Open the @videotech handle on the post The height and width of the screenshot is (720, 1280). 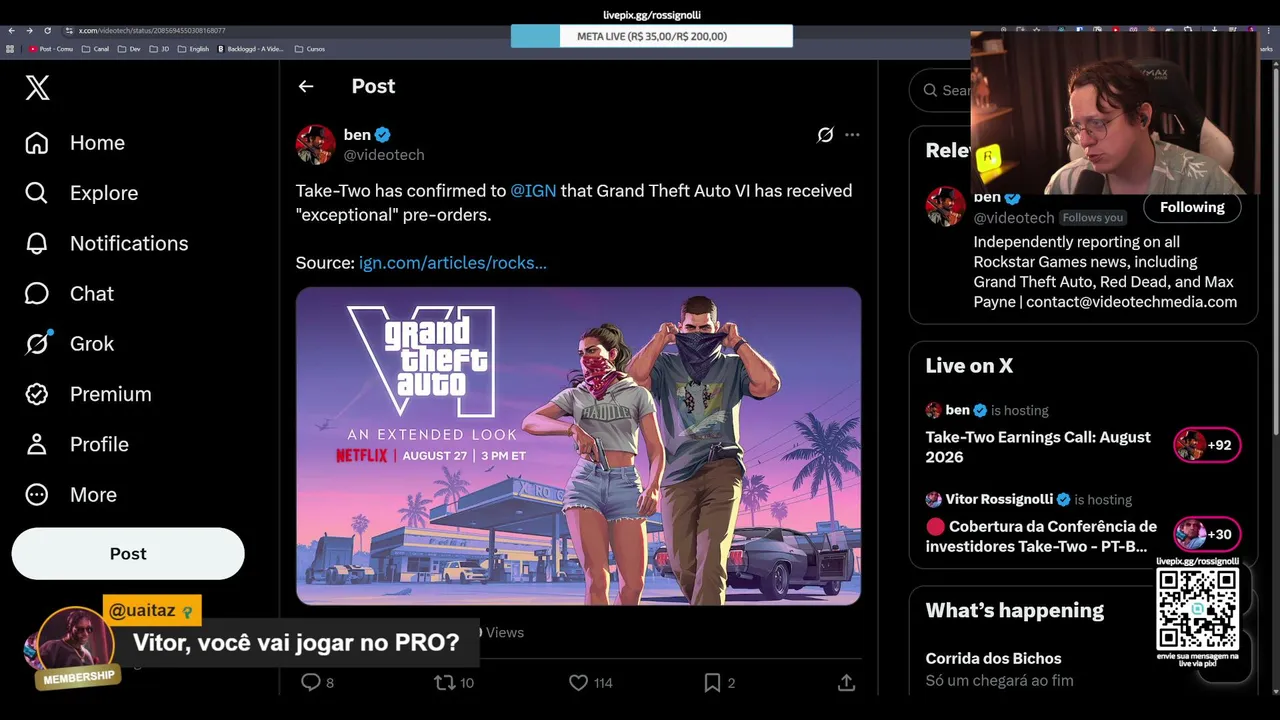click(x=384, y=155)
